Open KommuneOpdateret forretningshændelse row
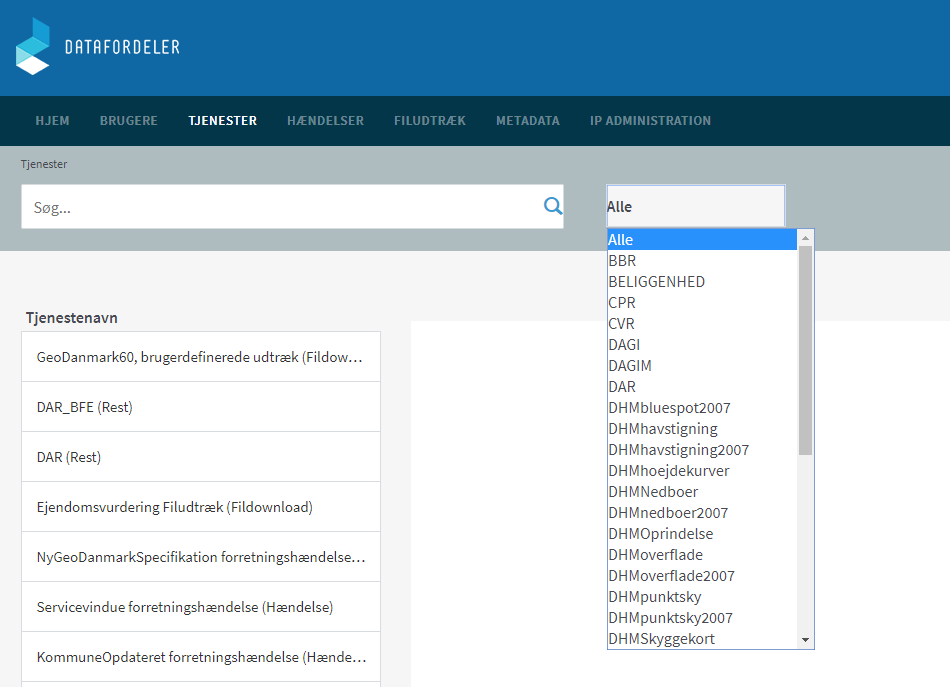This screenshot has width=950, height=687. pyautogui.click(x=201, y=657)
